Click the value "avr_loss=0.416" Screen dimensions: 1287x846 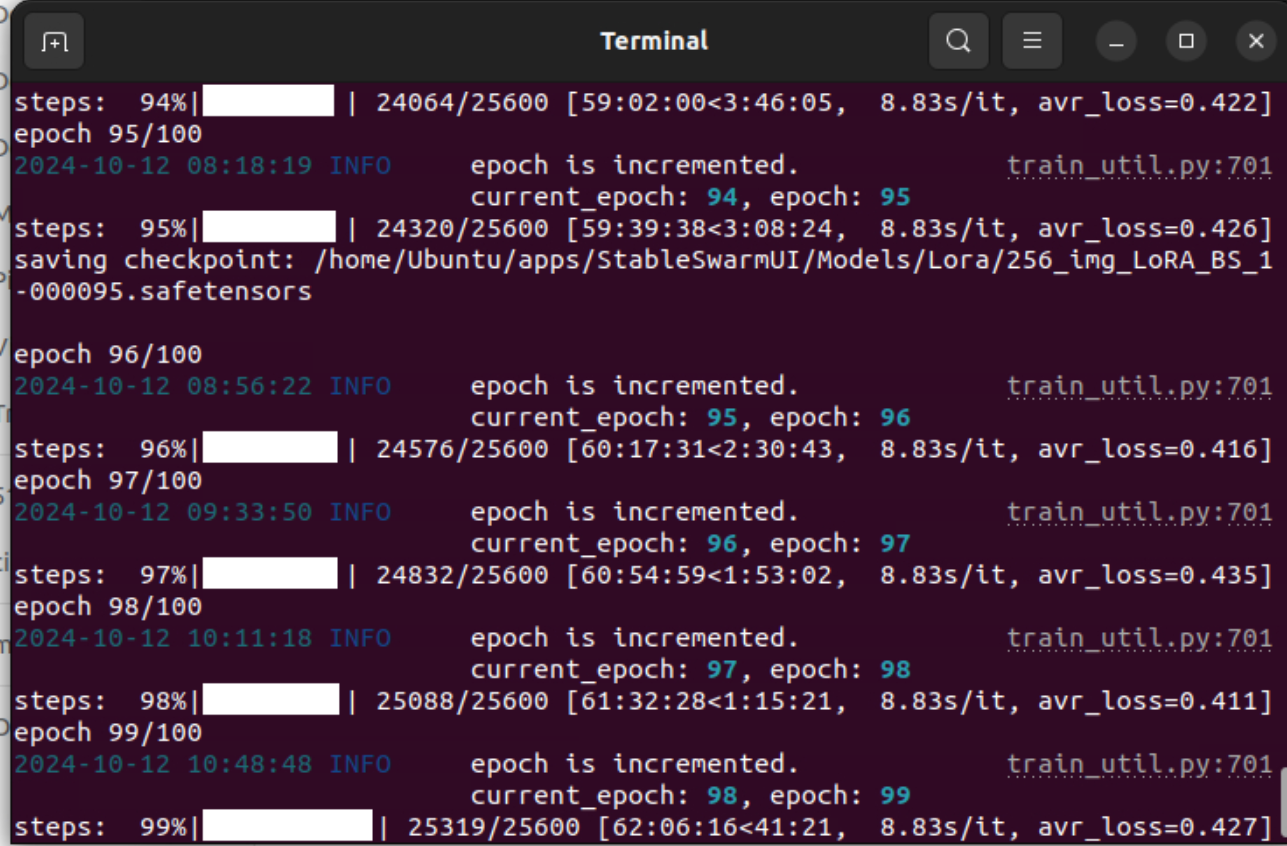1147,449
